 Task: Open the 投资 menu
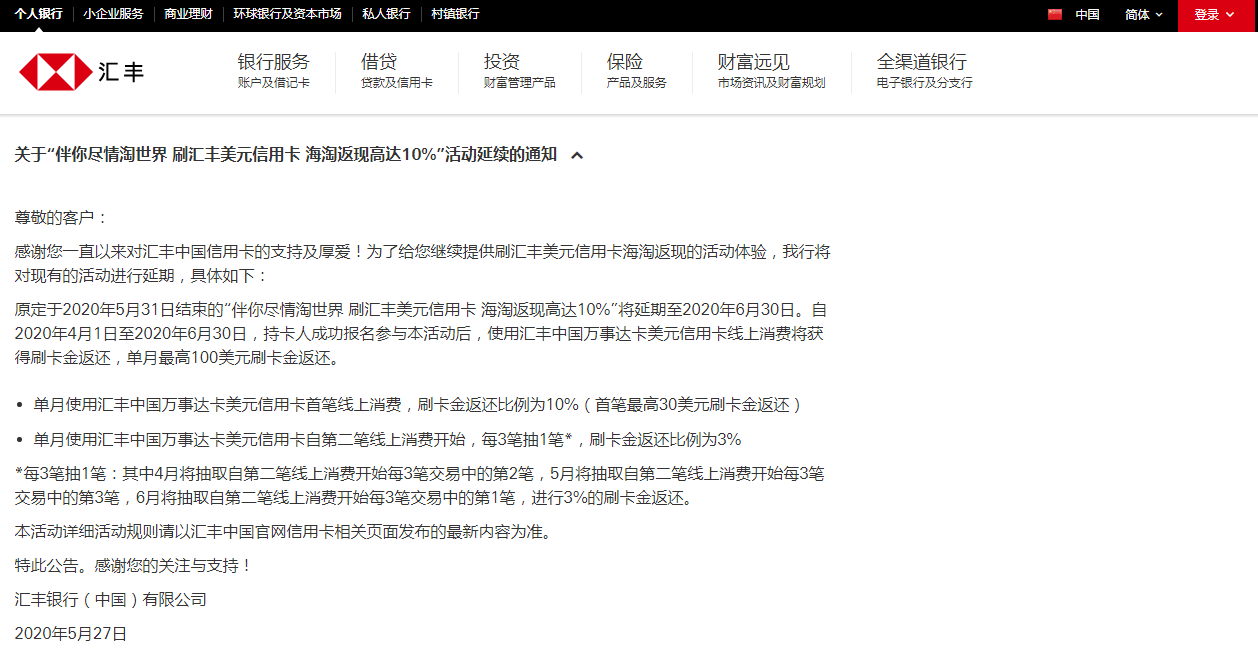click(519, 70)
